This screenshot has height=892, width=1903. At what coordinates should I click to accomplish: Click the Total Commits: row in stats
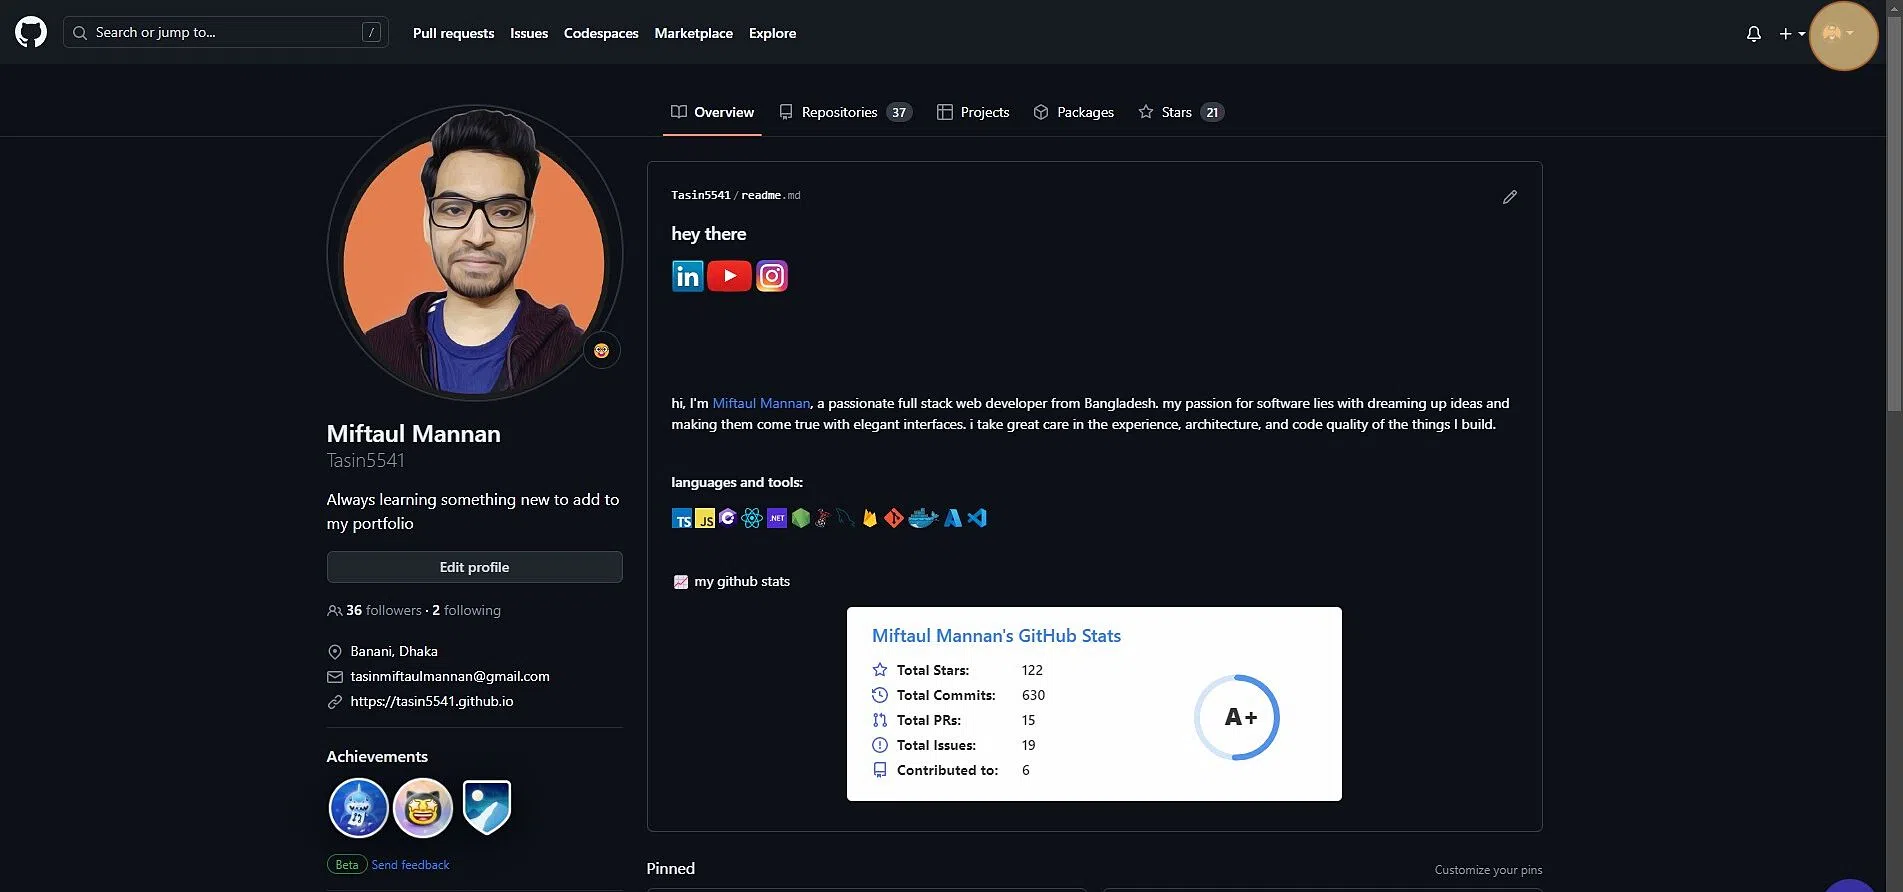959,695
